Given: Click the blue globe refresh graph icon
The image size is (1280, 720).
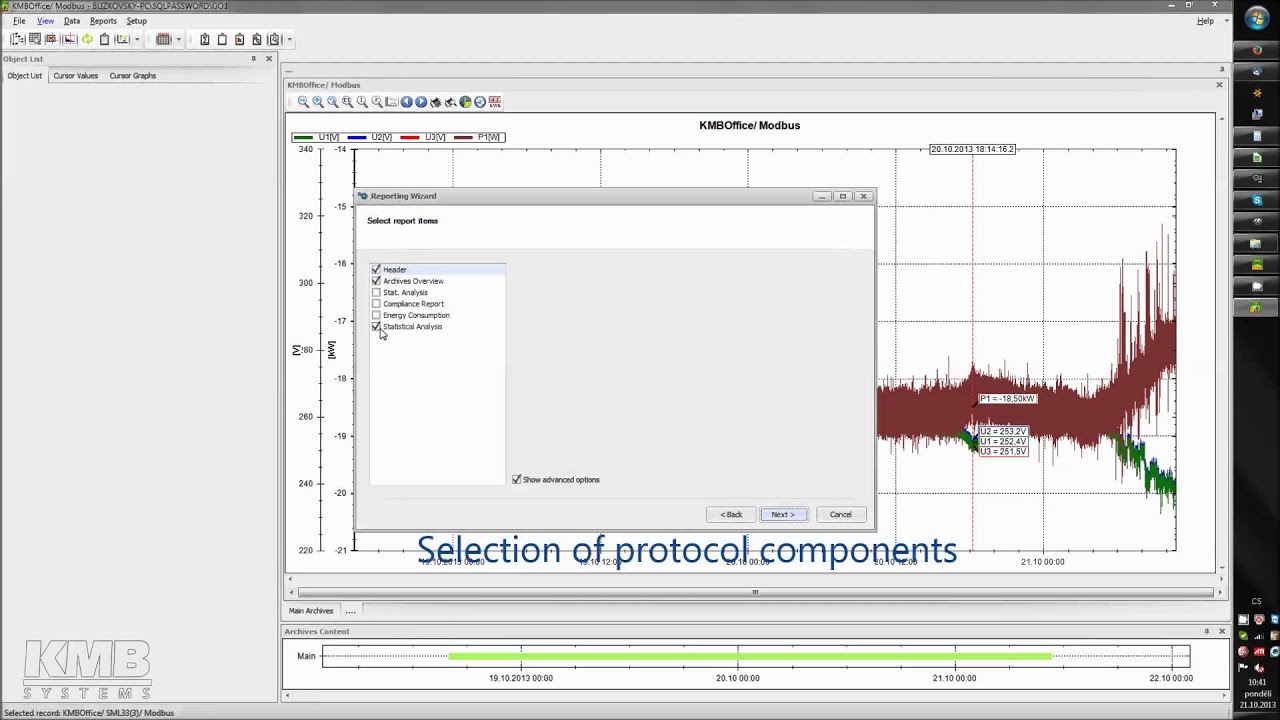Looking at the screenshot, I should click(480, 102).
